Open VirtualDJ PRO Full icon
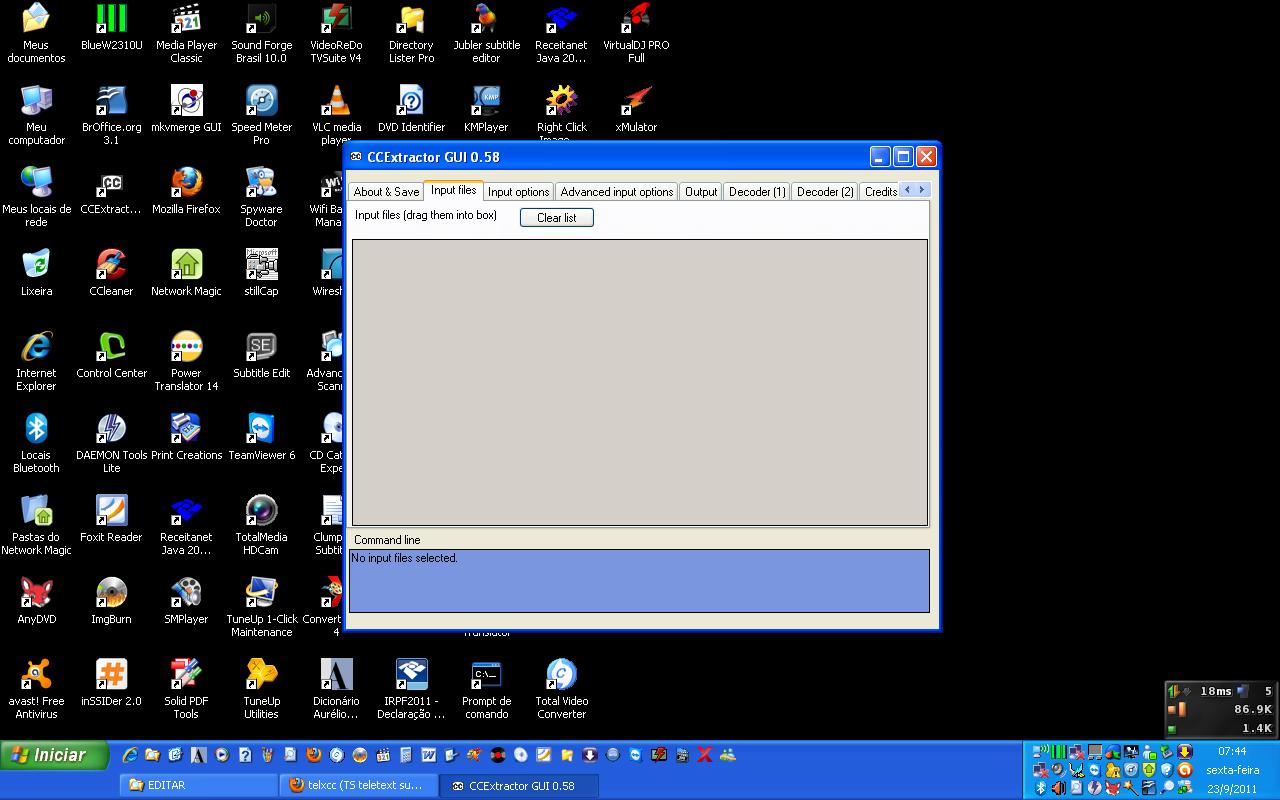 click(x=636, y=33)
